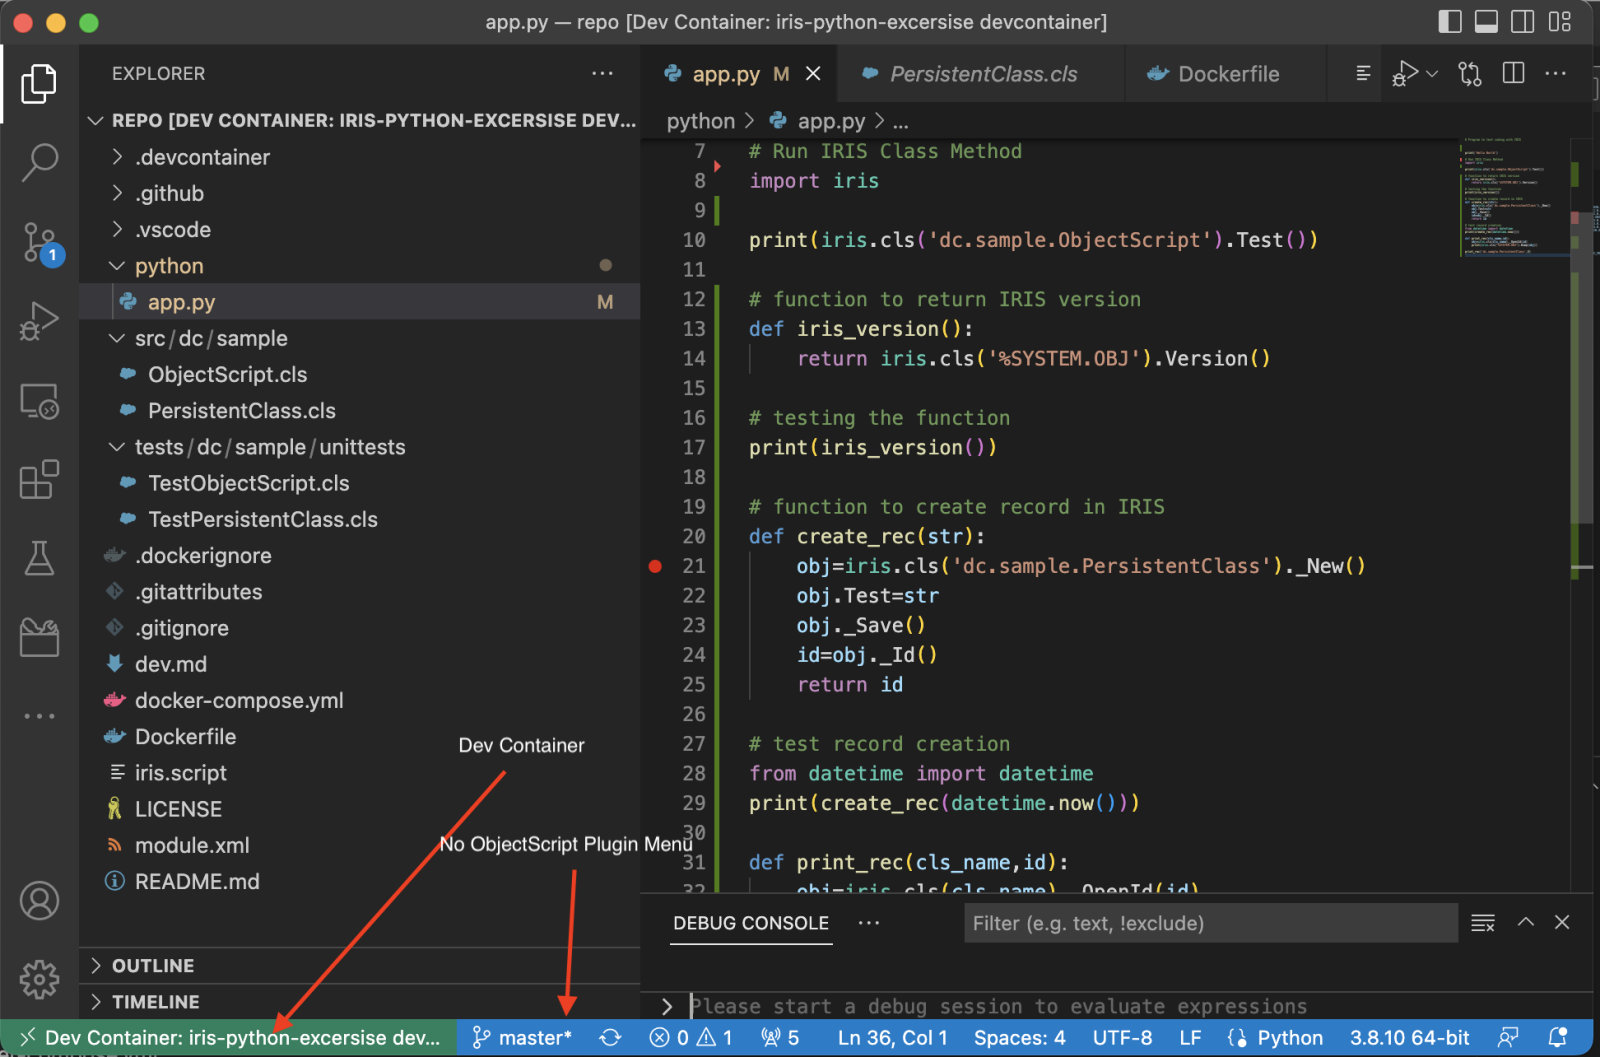1600x1057 pixels.
Task: Open editor More Actions ellipsis
Action: 1556,74
